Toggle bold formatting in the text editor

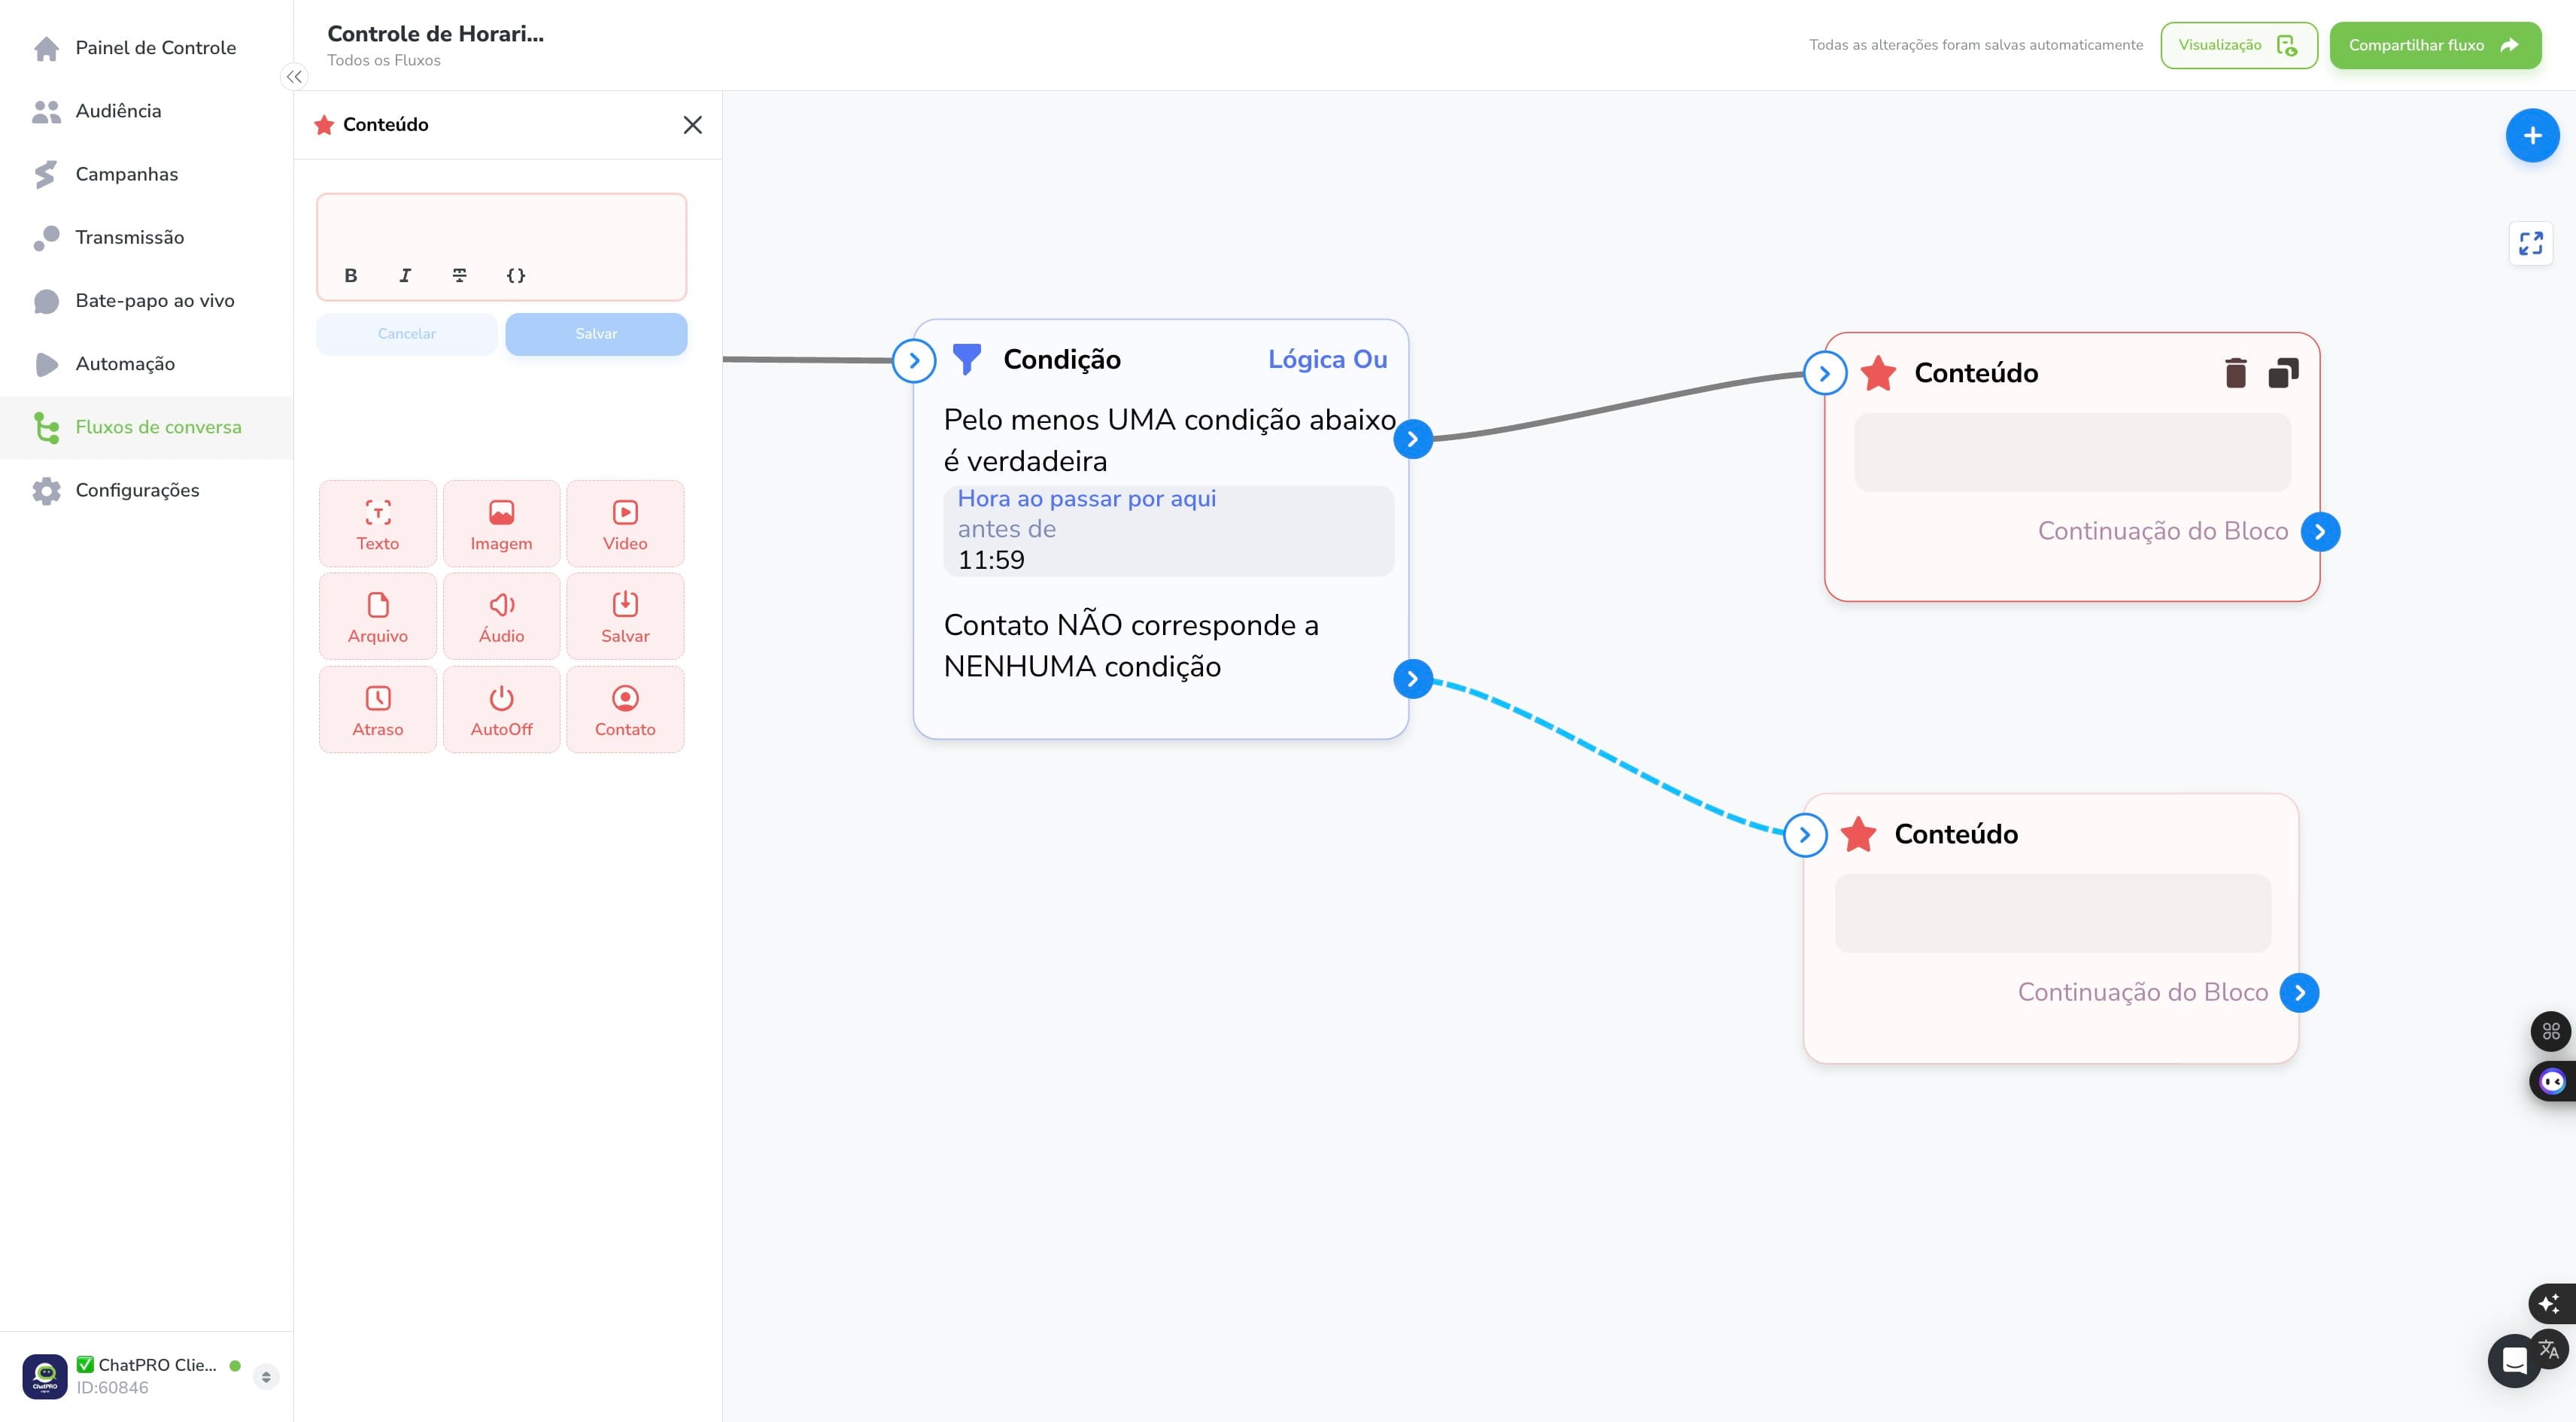351,275
